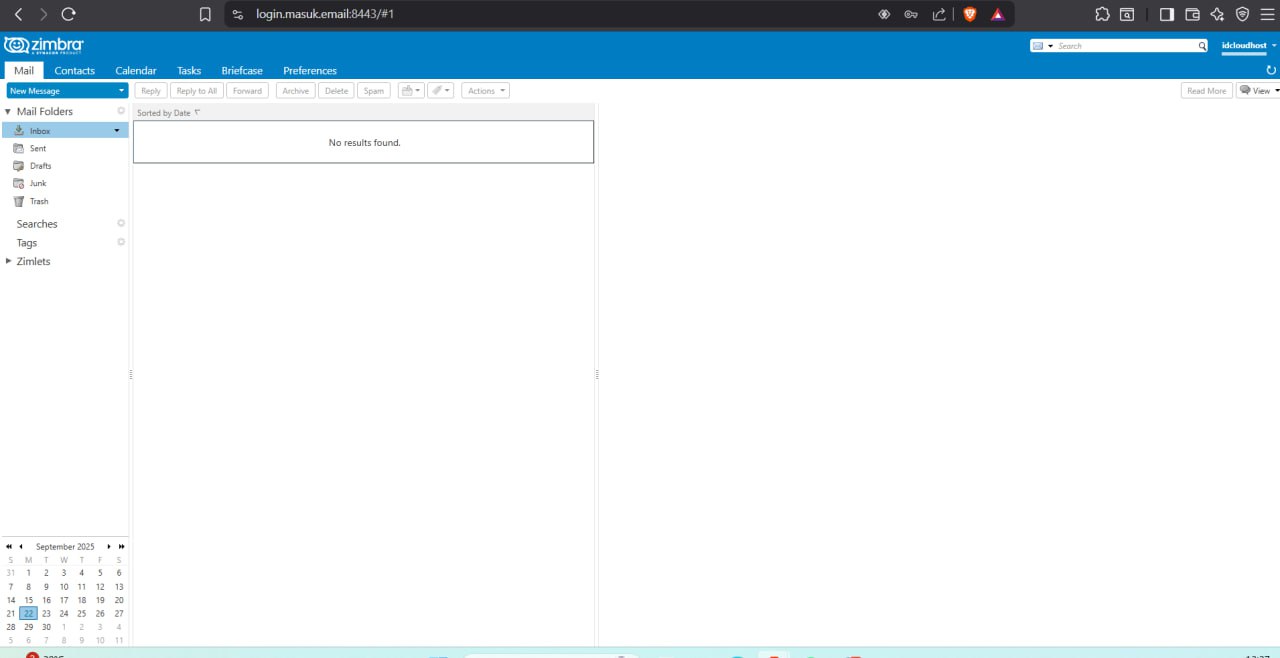The width and height of the screenshot is (1280, 658).
Task: Click the Reply button
Action: (x=151, y=90)
